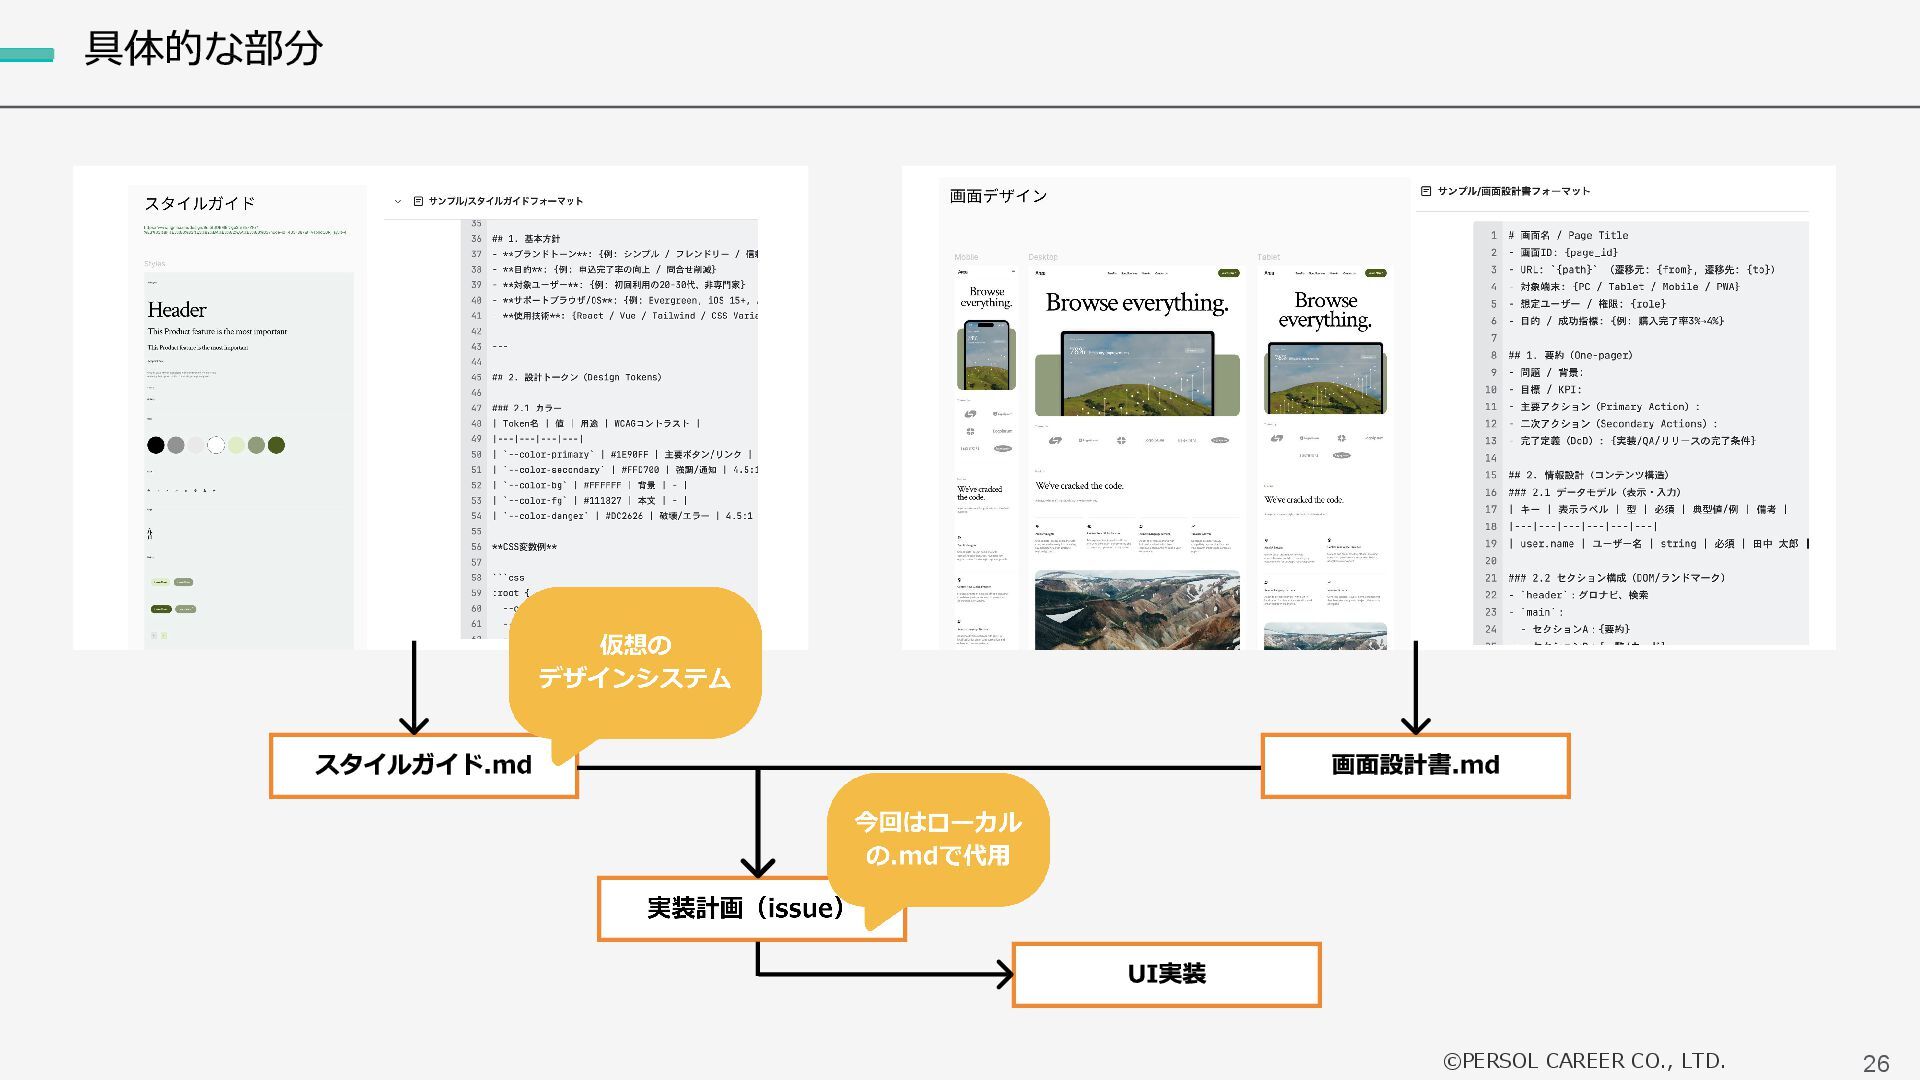Click the document icon beside サンプル/画面設計書フォーマット
The height and width of the screenshot is (1080, 1920).
point(1426,191)
